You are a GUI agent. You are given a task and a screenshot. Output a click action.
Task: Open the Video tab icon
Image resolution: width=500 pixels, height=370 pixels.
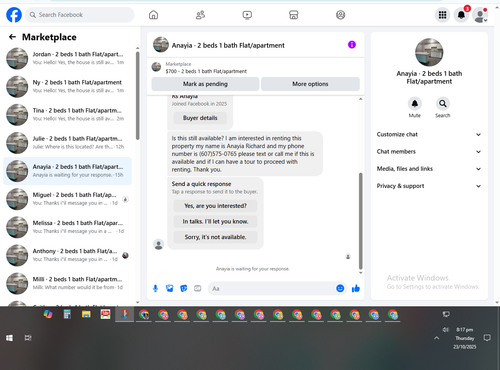[x=247, y=15]
